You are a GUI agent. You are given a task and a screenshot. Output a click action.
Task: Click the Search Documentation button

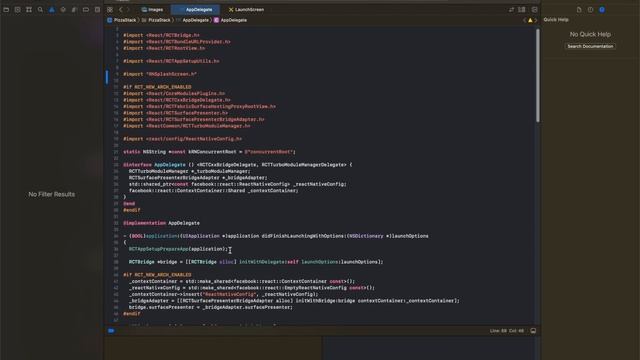590,46
